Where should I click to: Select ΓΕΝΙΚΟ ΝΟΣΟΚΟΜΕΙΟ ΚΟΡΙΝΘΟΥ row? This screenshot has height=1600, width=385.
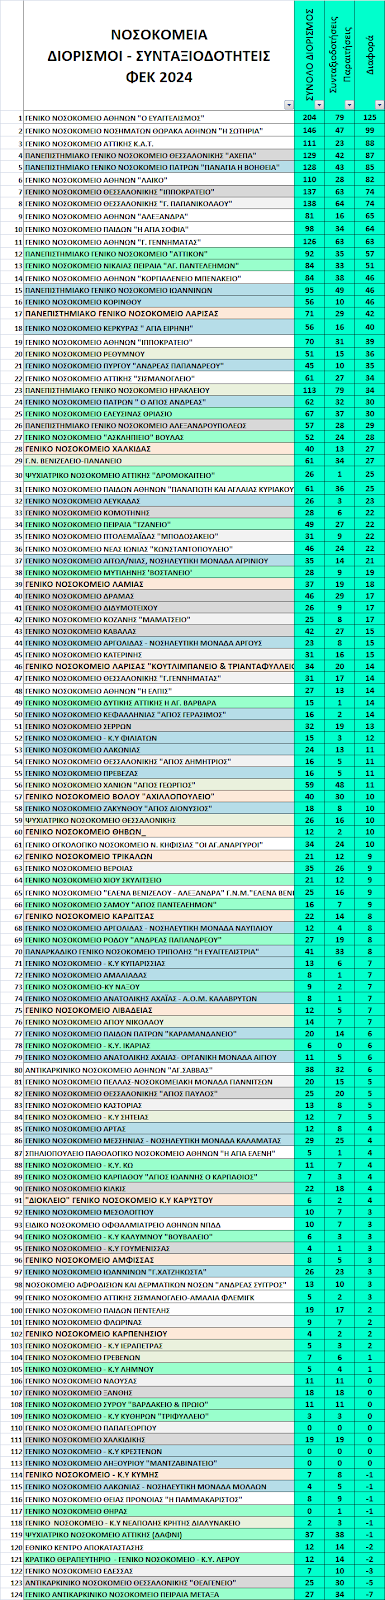(192, 302)
